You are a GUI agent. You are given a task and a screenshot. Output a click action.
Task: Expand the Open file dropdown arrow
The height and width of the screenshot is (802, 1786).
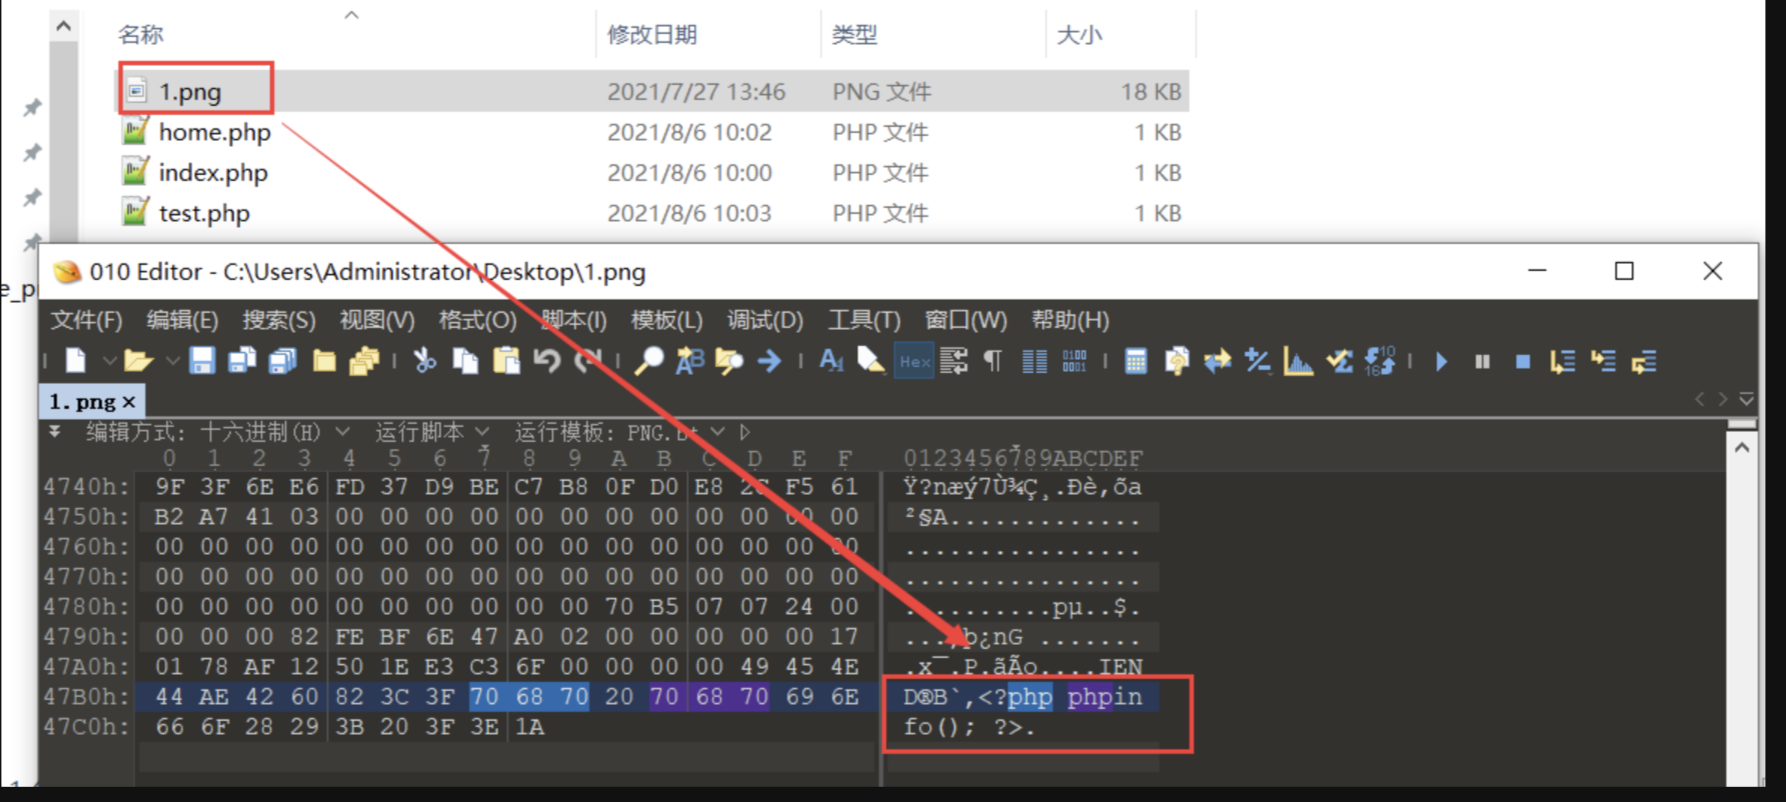[x=171, y=361]
